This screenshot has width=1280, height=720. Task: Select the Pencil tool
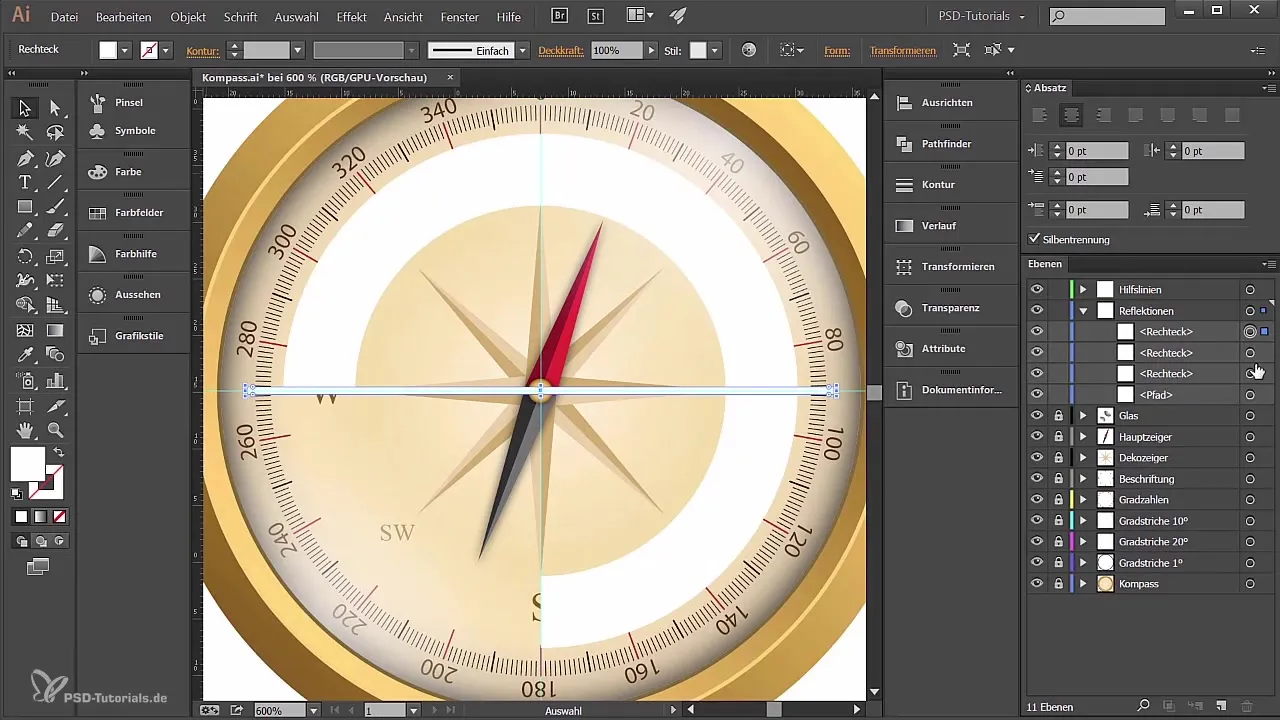[25, 231]
